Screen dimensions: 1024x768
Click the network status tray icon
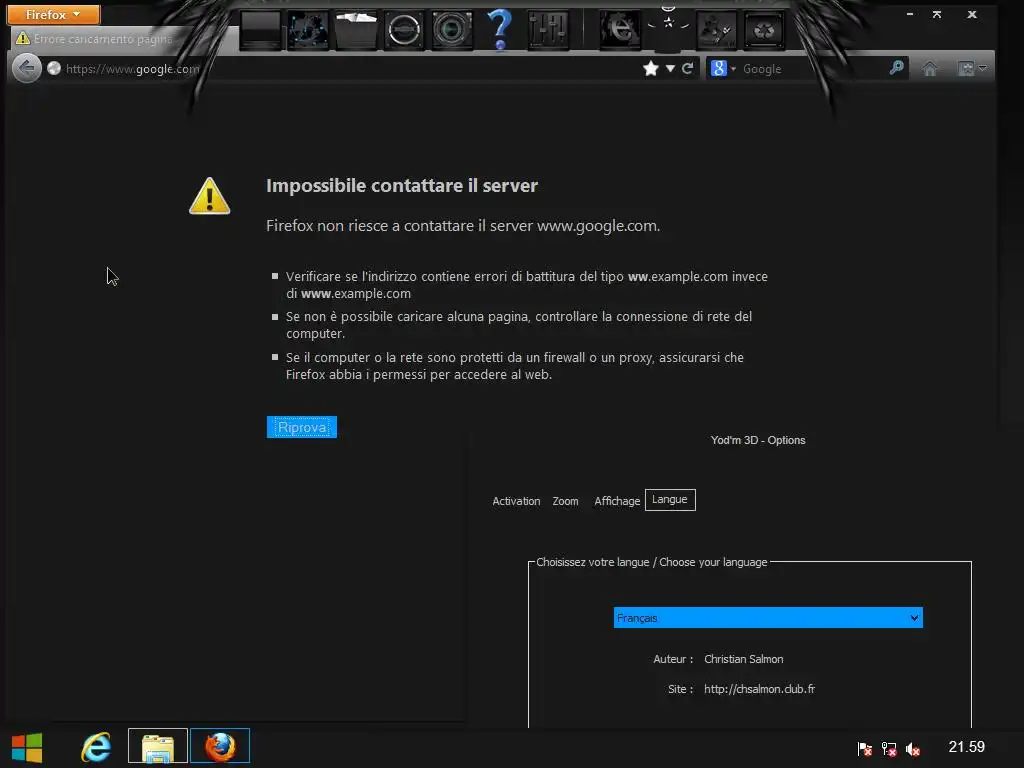tap(889, 749)
